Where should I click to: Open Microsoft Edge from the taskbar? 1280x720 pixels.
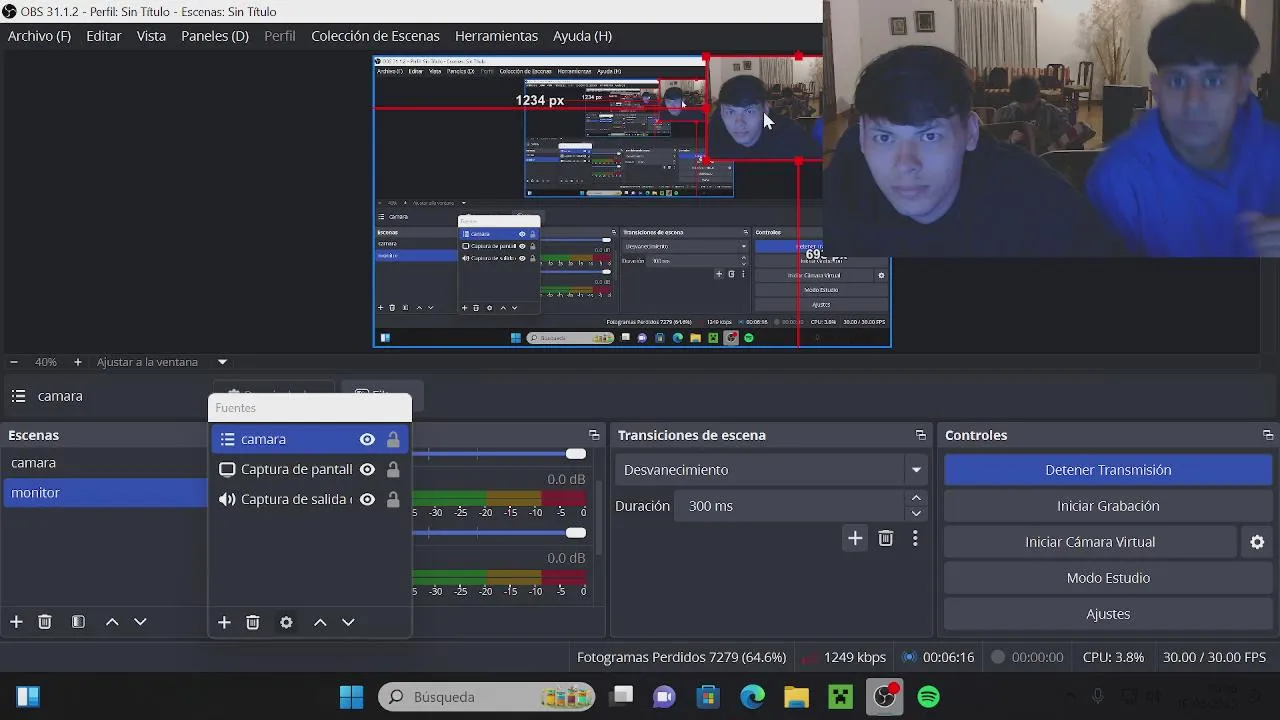(752, 697)
